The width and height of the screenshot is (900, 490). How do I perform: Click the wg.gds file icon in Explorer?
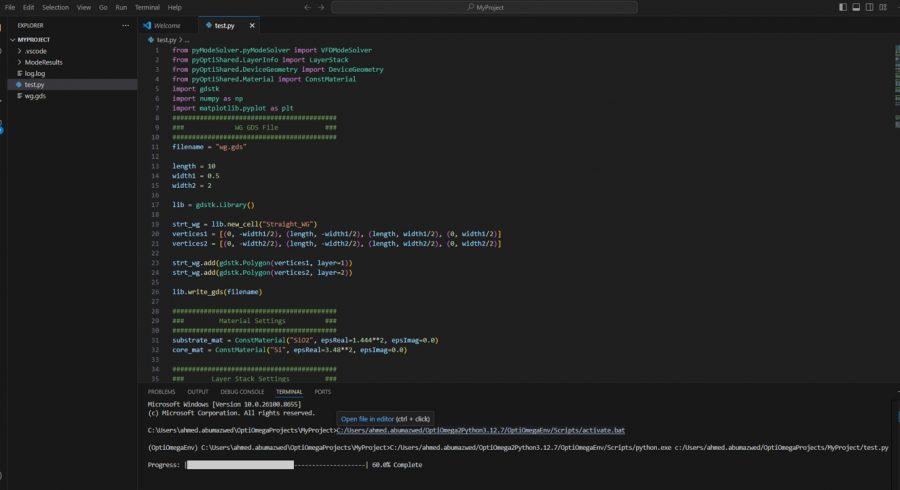(x=20, y=96)
